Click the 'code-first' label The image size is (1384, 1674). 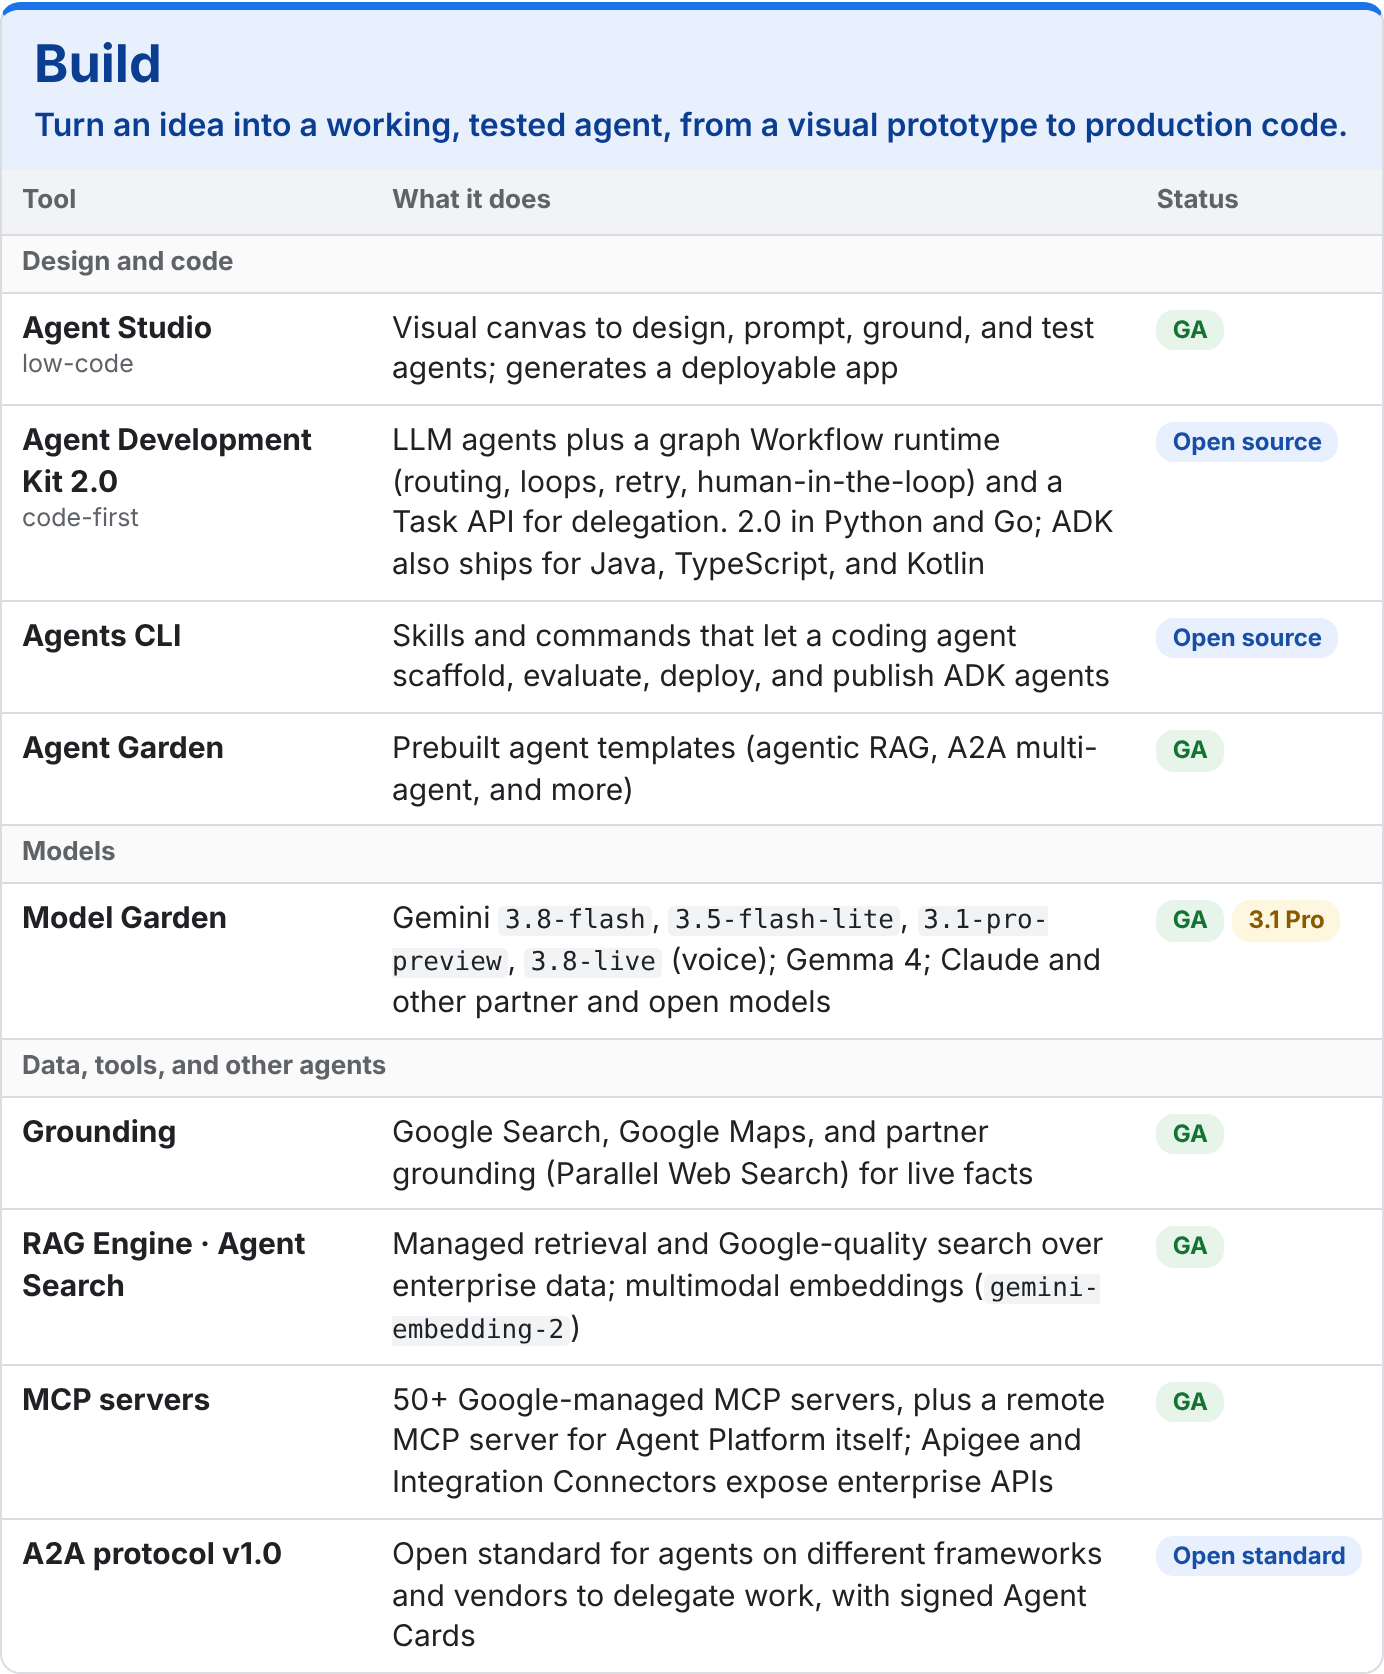[80, 518]
